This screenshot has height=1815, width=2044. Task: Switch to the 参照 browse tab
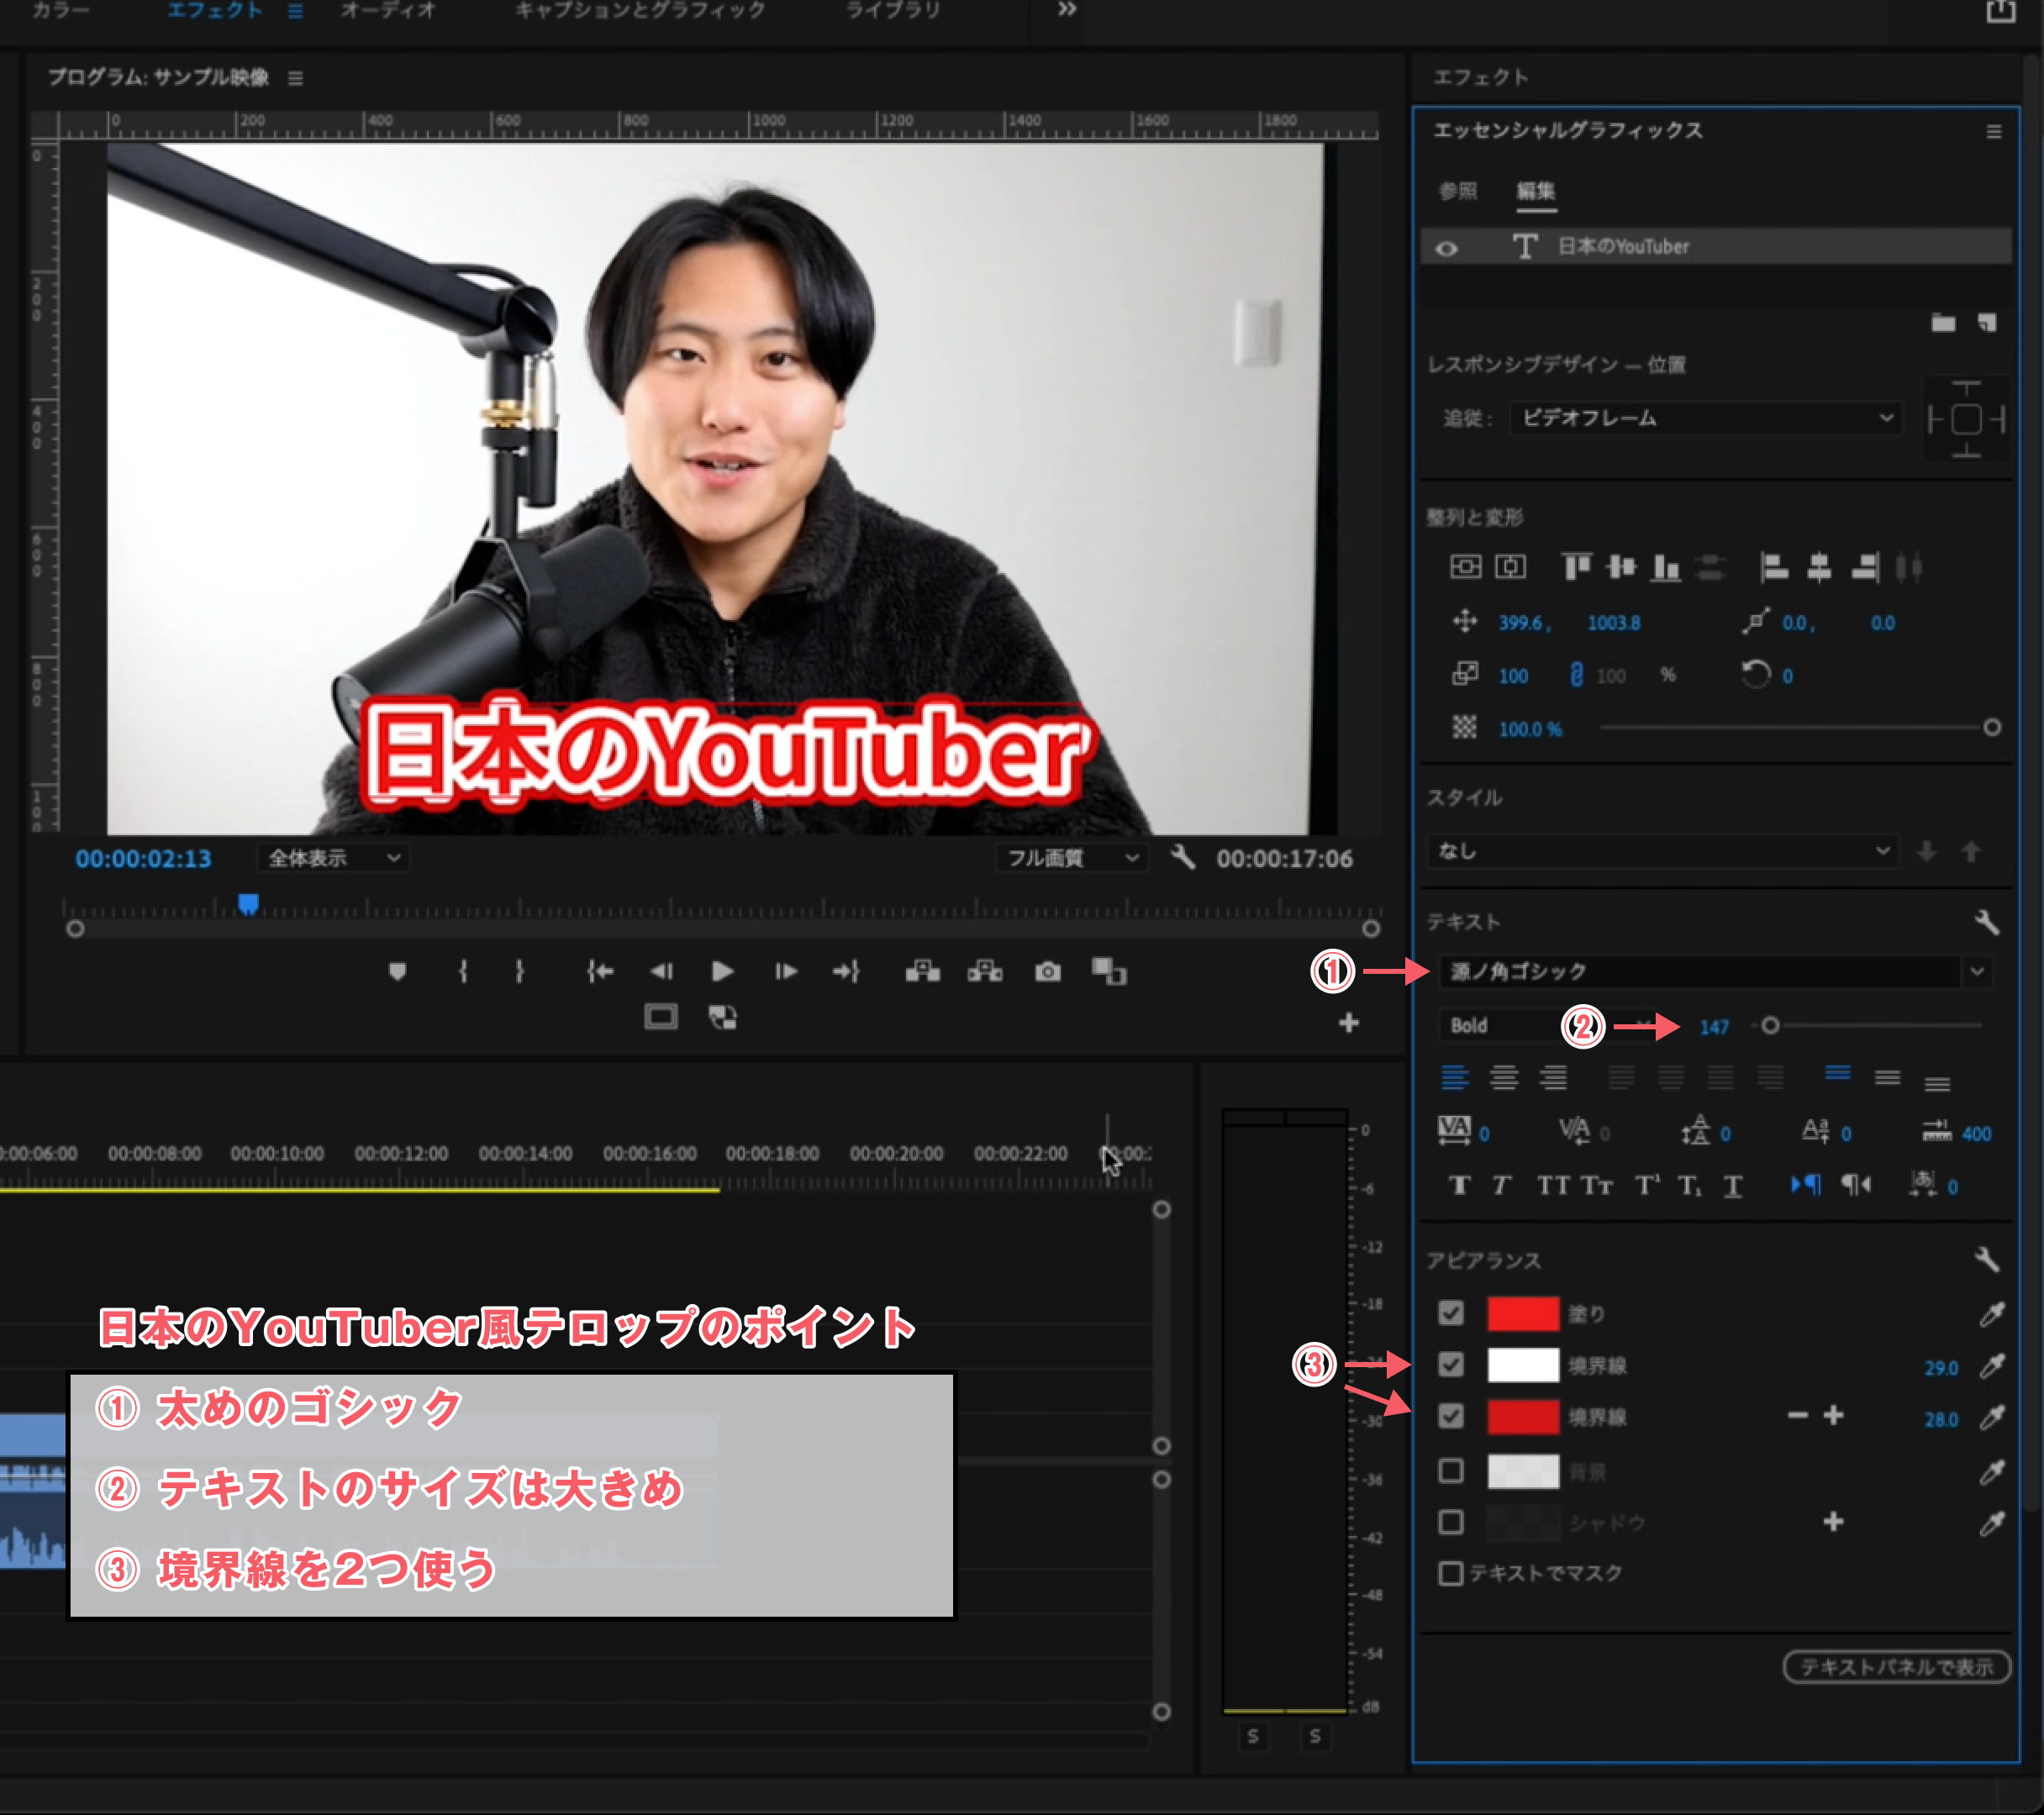[1457, 191]
